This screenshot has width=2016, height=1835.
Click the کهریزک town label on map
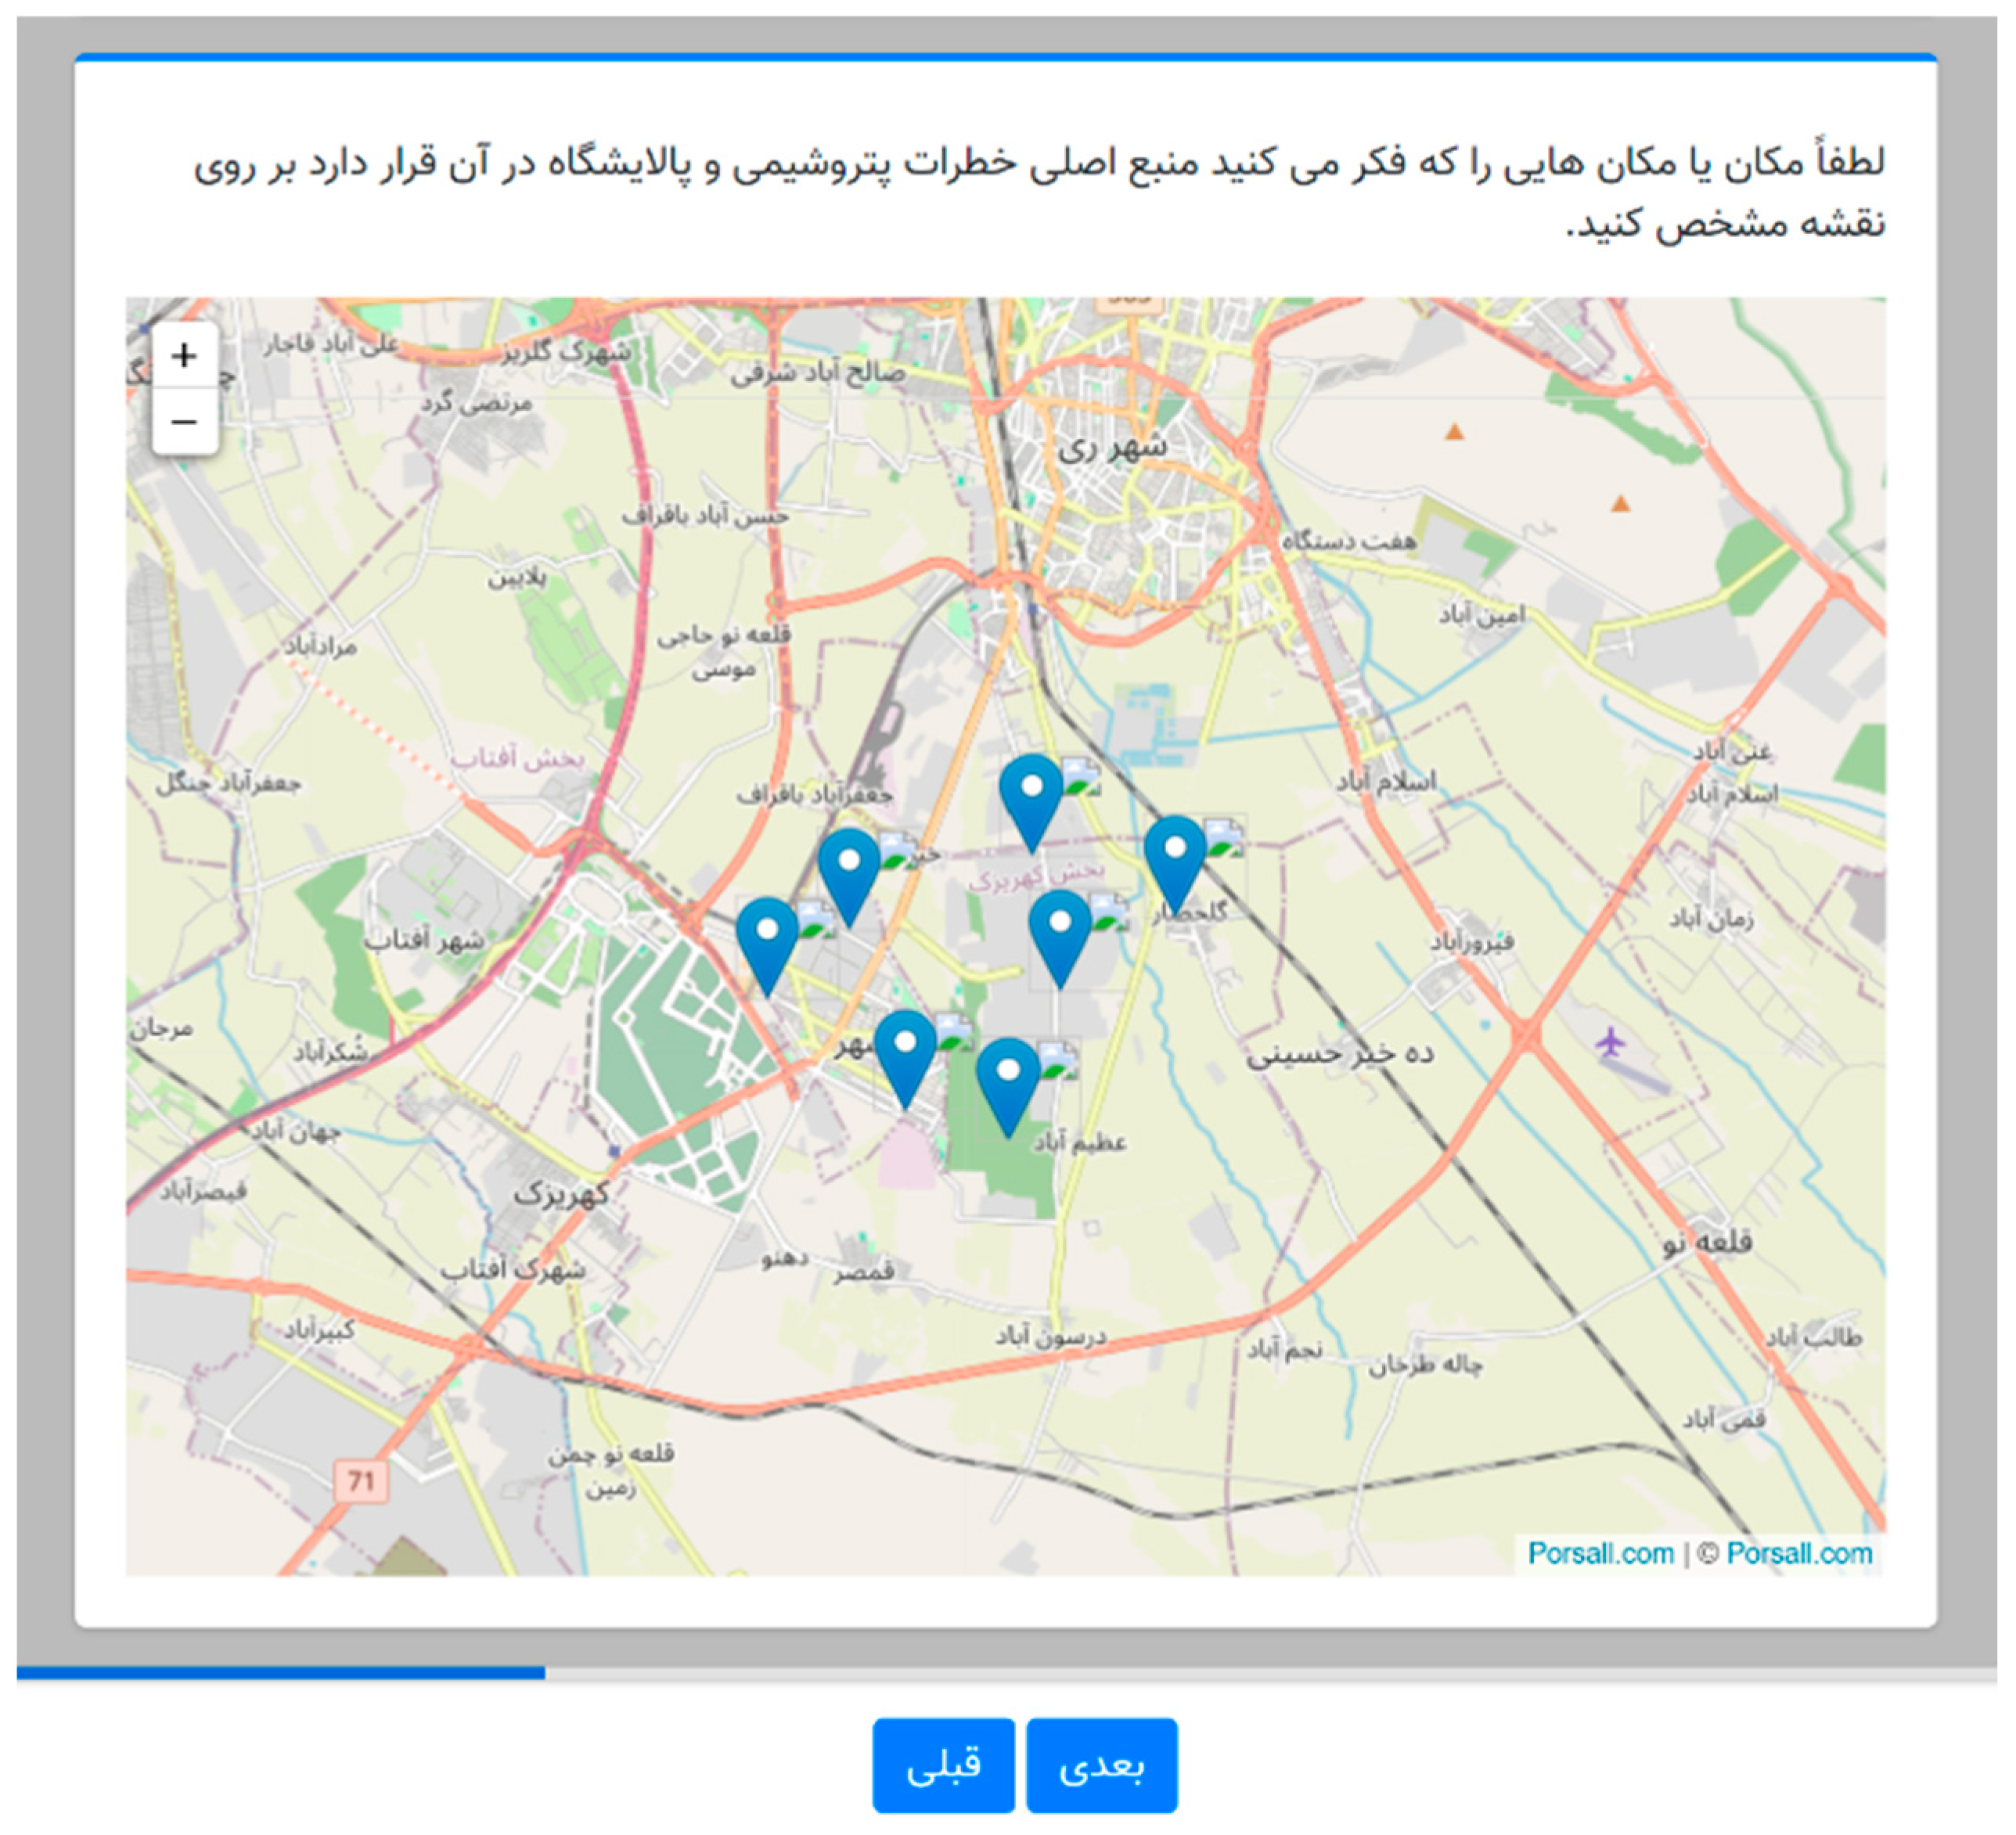point(561,1194)
